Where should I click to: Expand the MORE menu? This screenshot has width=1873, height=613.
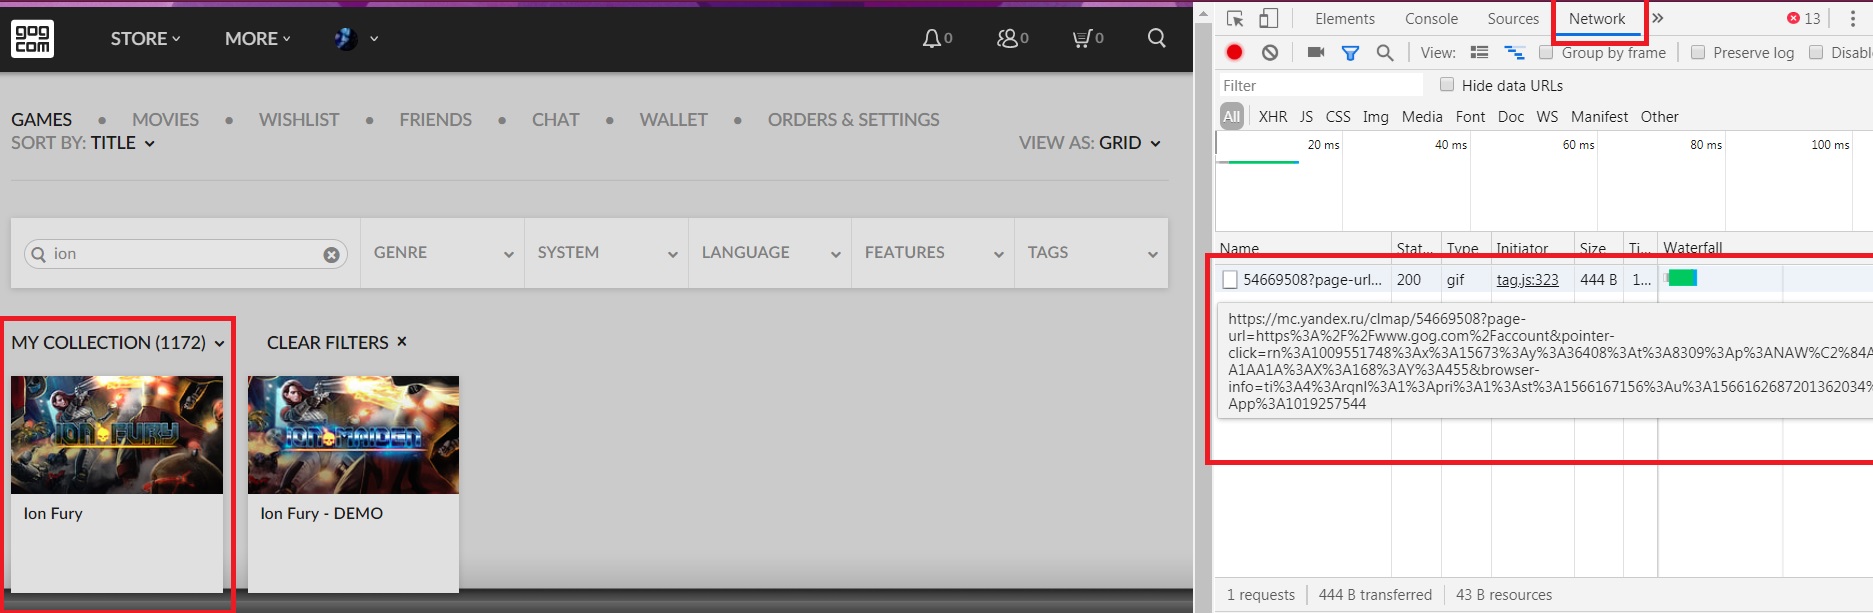tap(258, 39)
